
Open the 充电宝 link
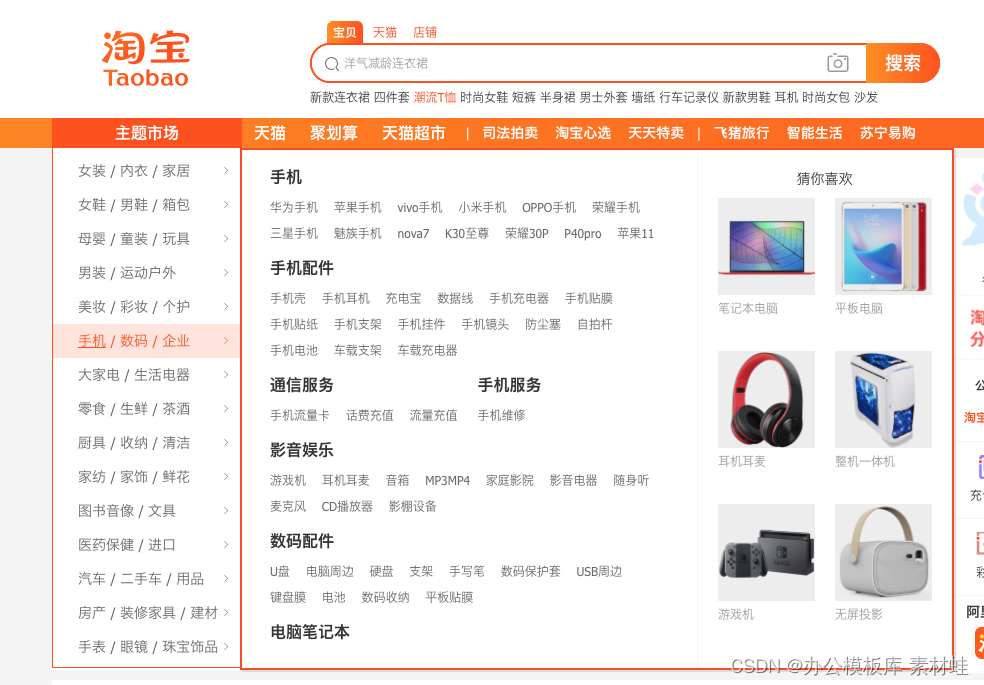coord(403,299)
